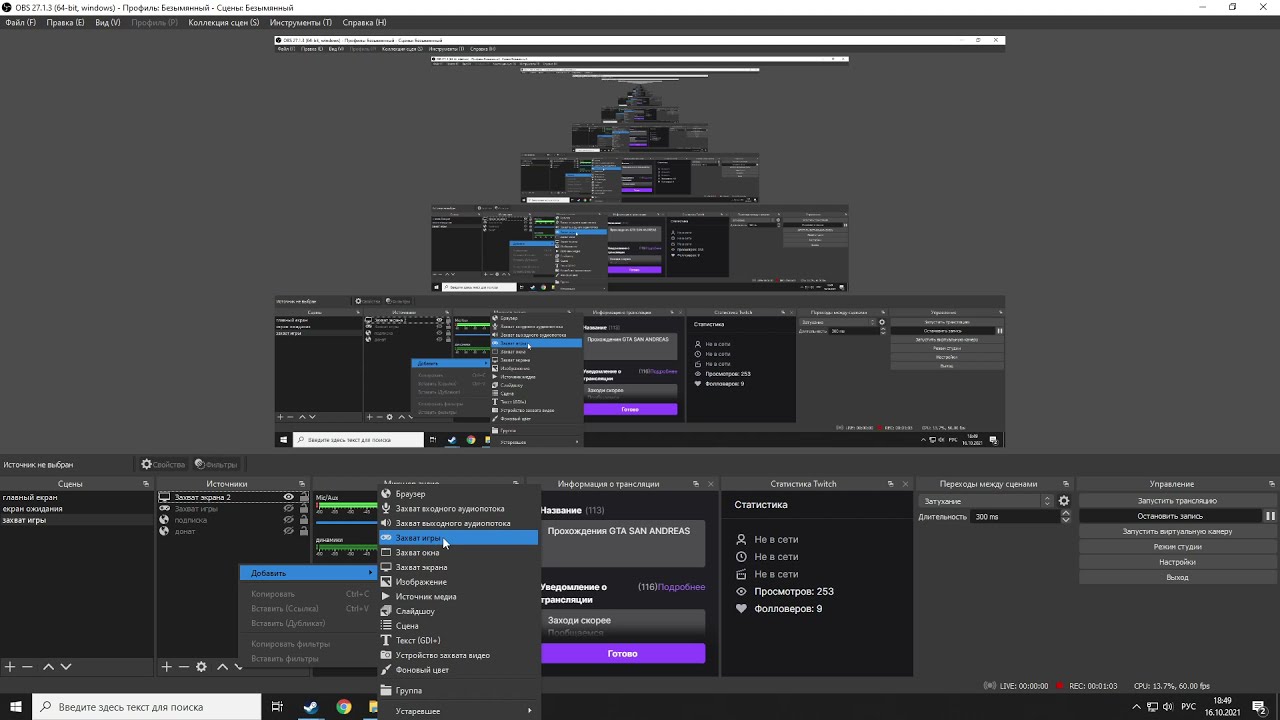1280x720 pixels.
Task: Choose Браузер in the add-source menu
Action: 458,494
